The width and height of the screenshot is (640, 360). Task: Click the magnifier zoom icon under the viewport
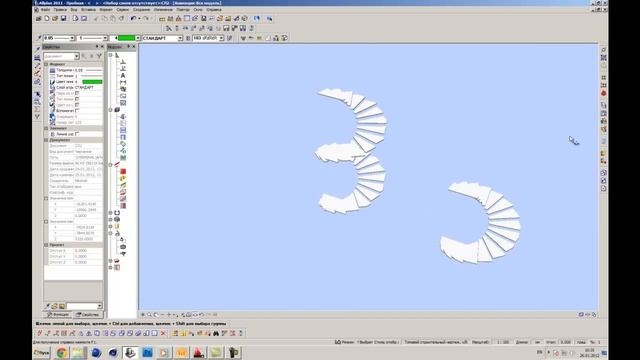(x=149, y=315)
